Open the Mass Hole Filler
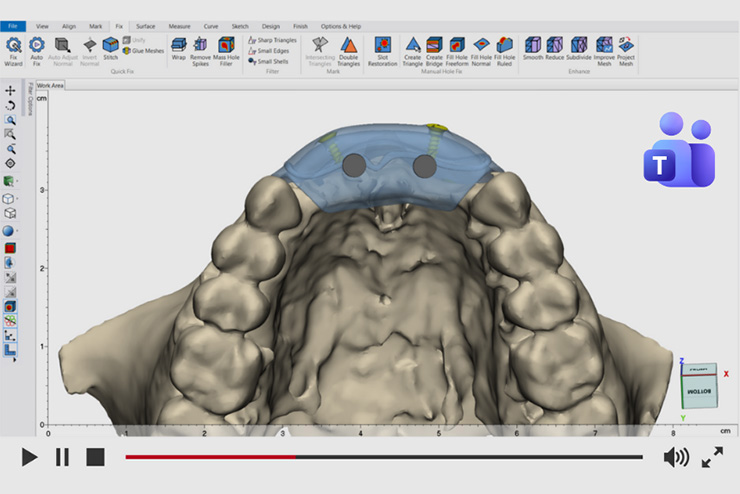Viewport: 740px width, 494px height. coord(226,48)
